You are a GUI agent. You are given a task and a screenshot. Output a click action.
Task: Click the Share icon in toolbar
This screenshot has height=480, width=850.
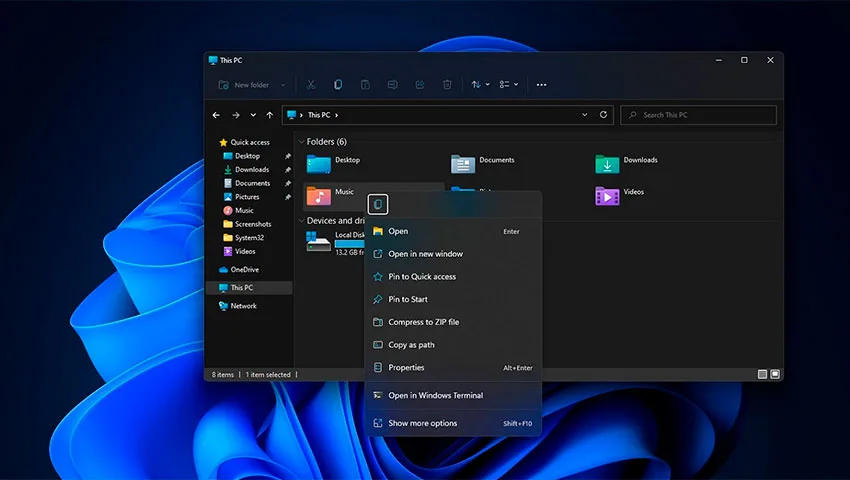point(420,85)
